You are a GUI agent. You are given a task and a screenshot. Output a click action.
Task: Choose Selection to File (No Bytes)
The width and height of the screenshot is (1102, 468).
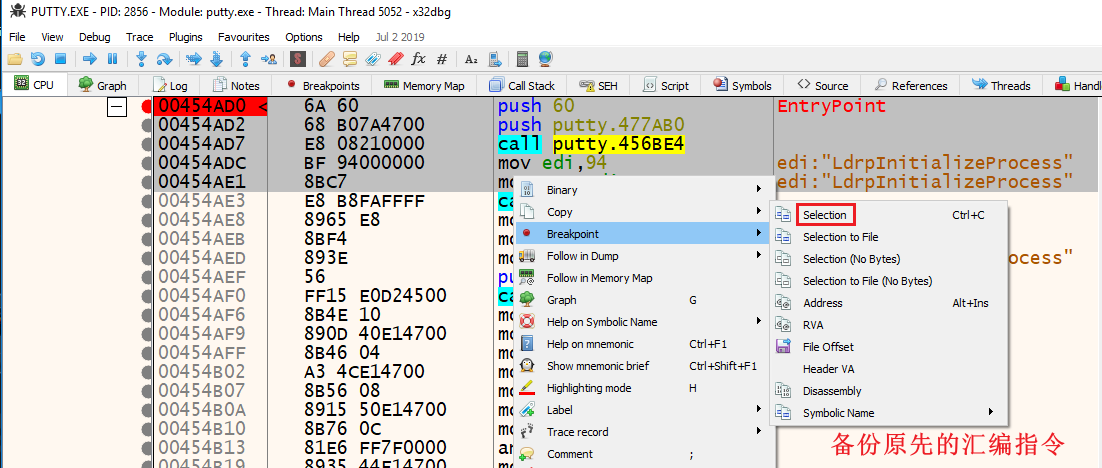888,281
